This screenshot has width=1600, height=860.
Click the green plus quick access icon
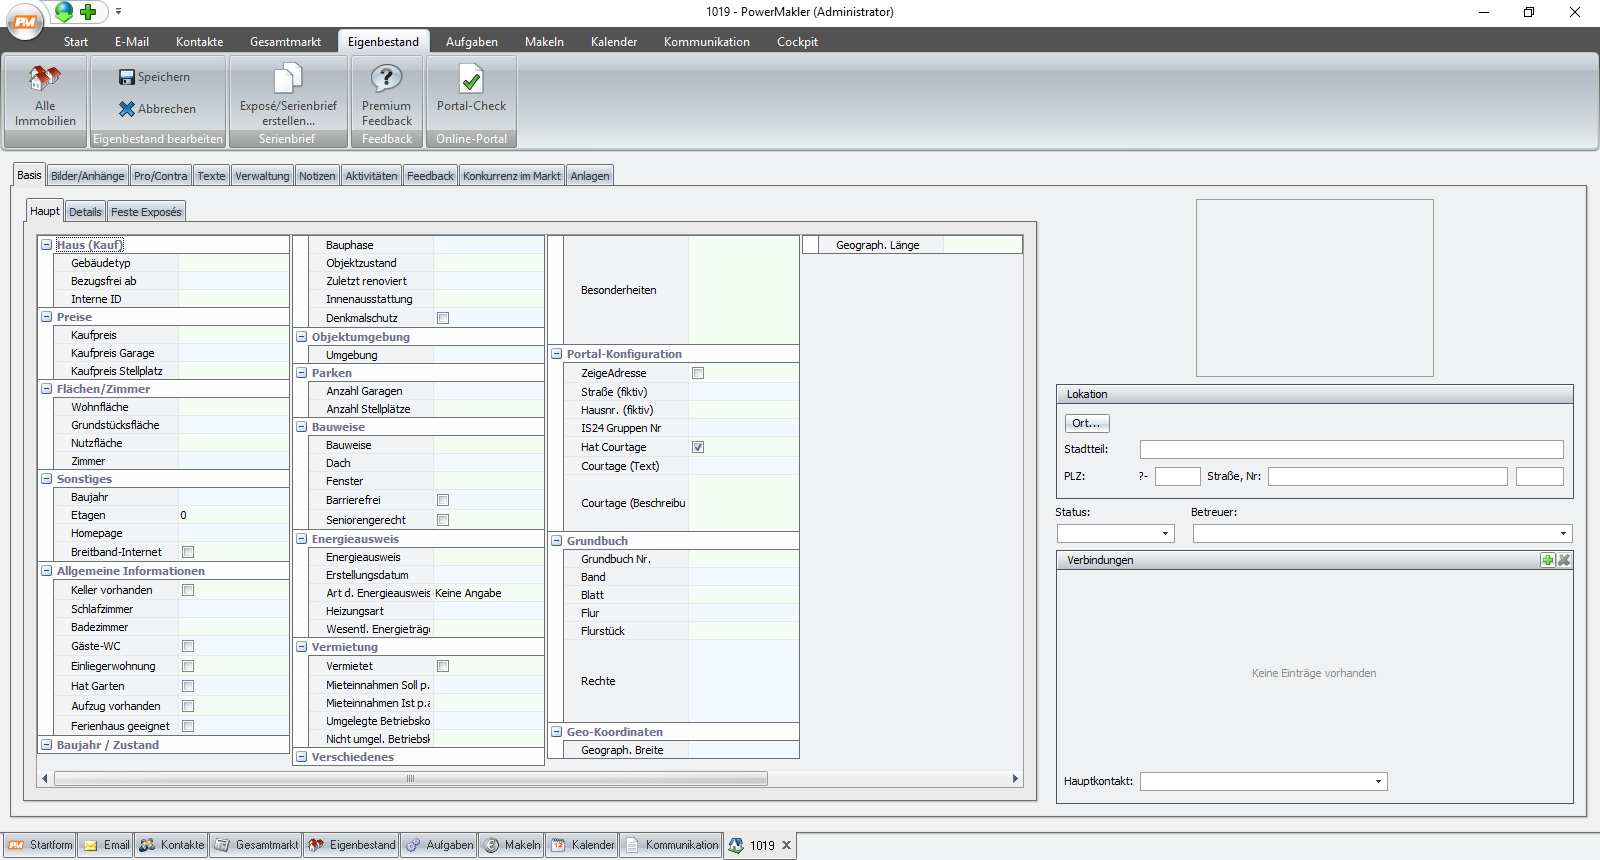click(88, 12)
